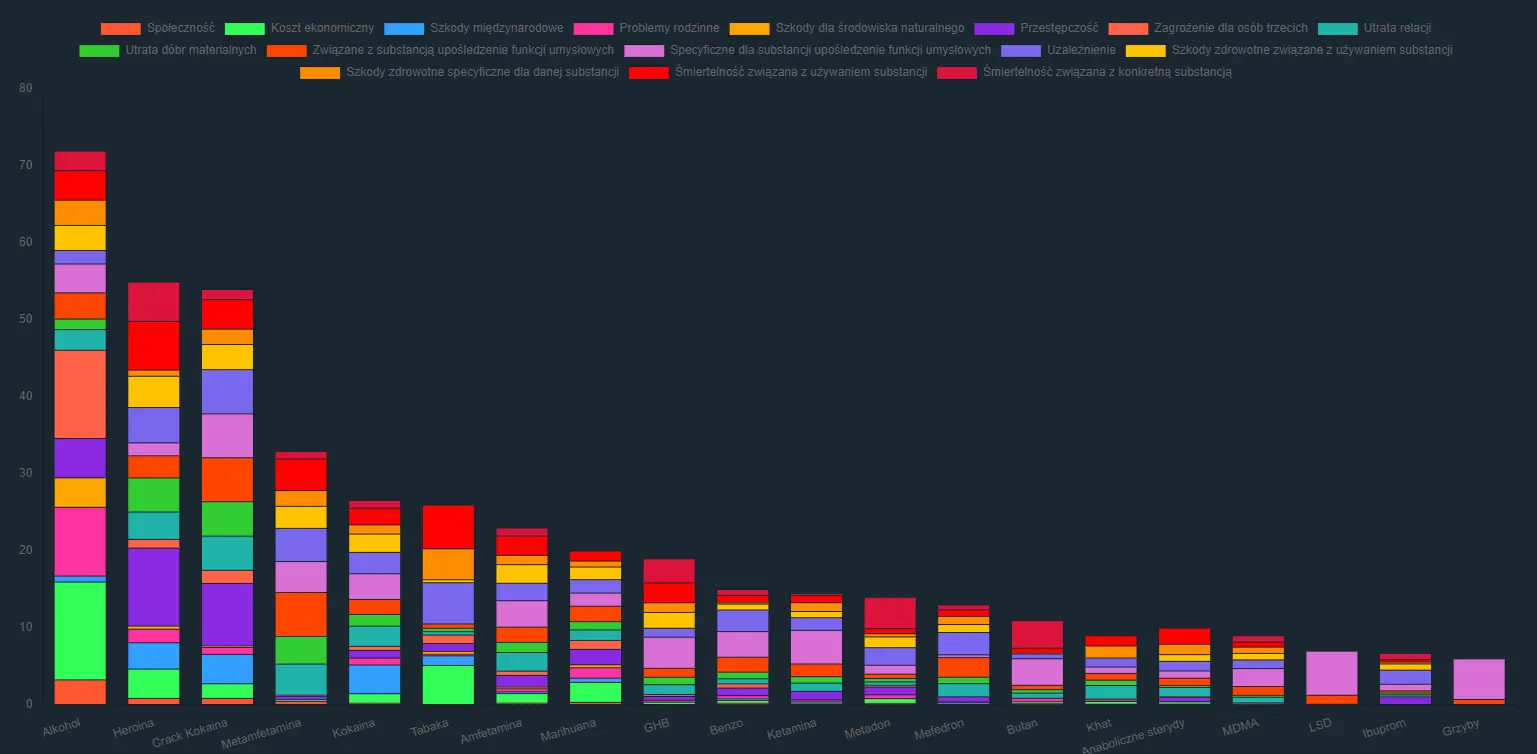
Task: Click the pink segment of the LSD bar
Action: 1332,673
